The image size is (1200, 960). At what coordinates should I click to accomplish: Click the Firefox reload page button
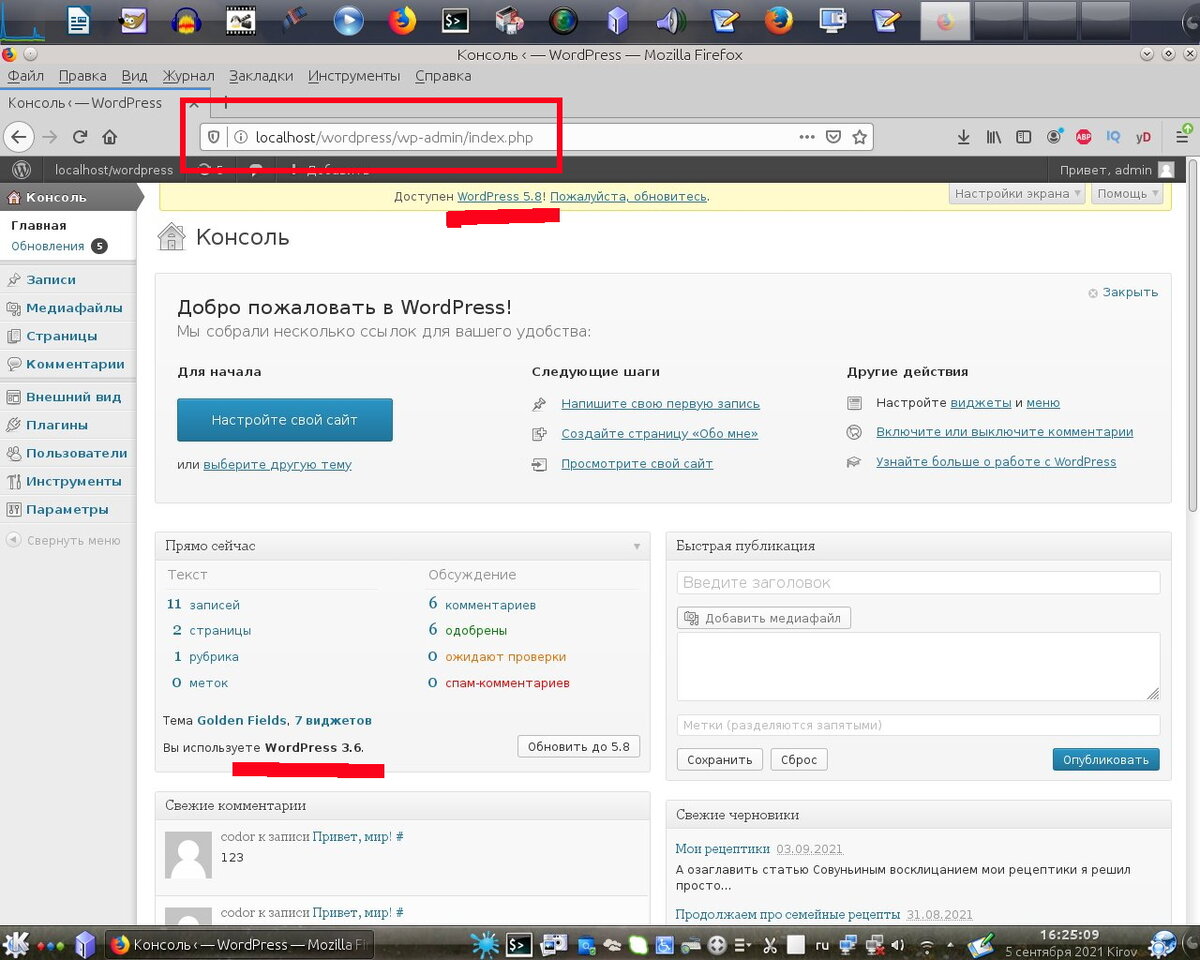pos(80,137)
